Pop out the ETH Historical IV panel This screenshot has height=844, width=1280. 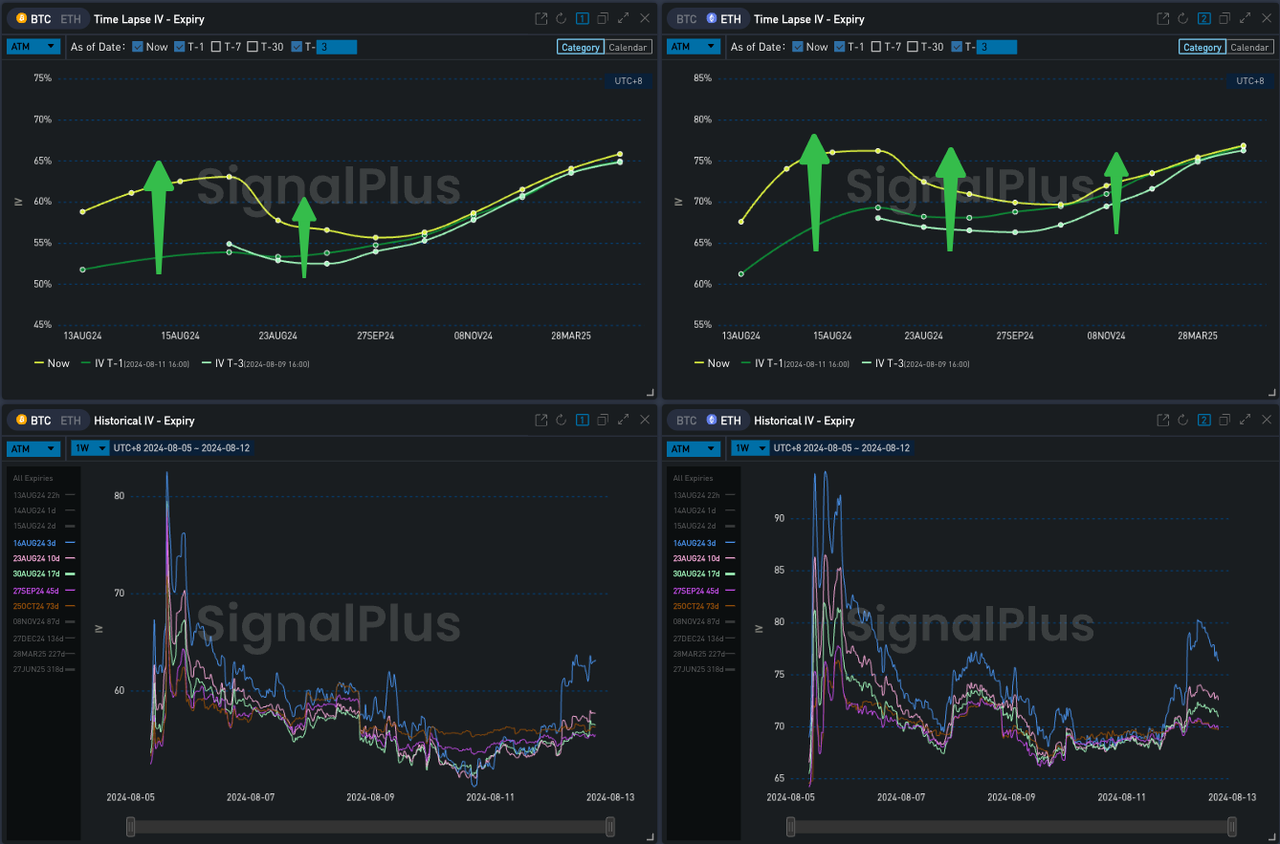(x=1163, y=420)
